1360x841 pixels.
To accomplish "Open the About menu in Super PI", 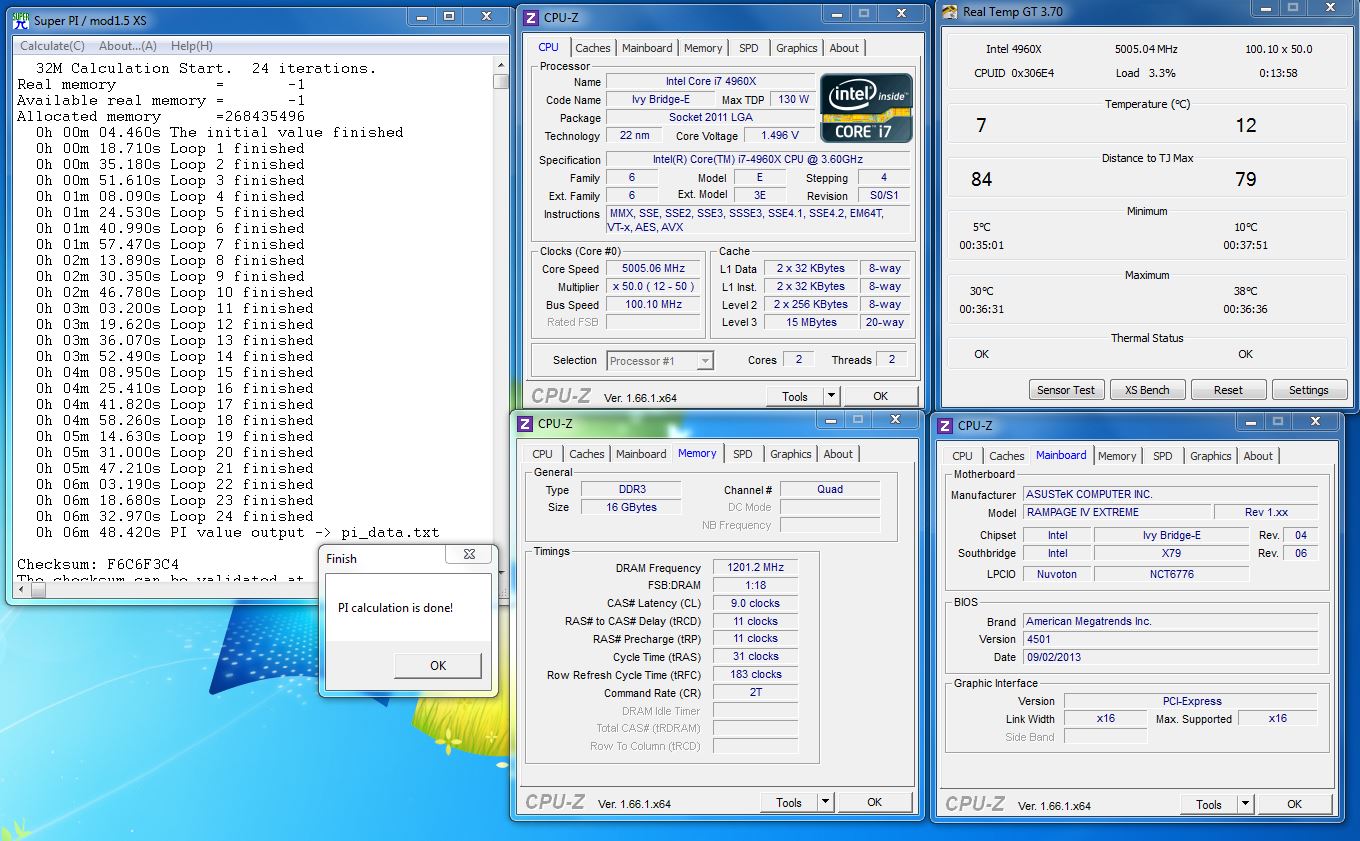I will pyautogui.click(x=128, y=46).
